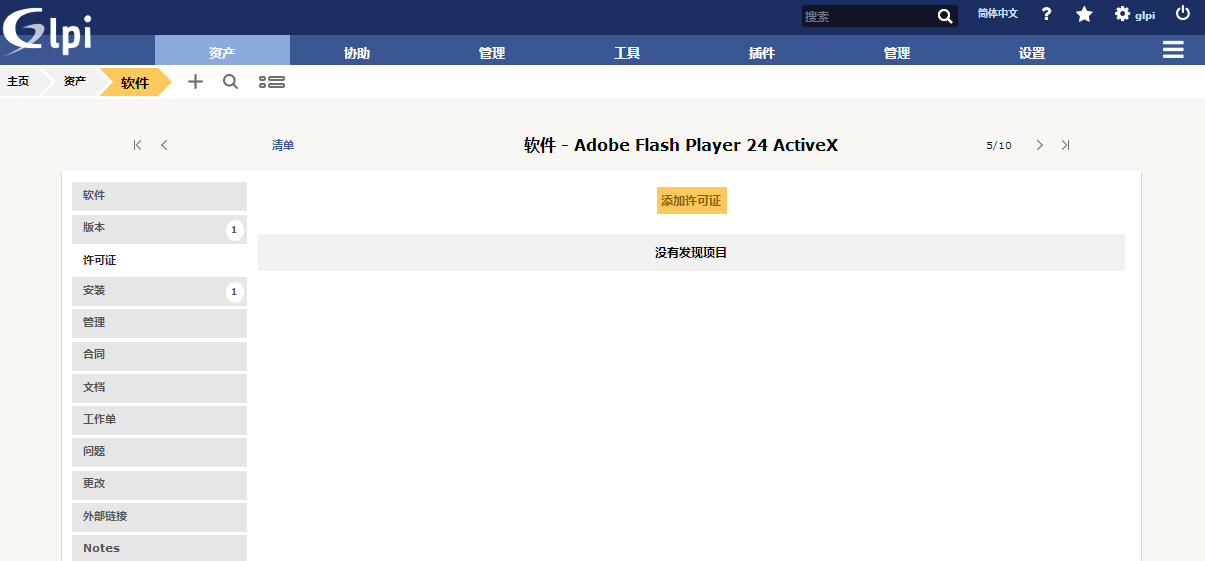Add new software with plus icon

[x=195, y=82]
